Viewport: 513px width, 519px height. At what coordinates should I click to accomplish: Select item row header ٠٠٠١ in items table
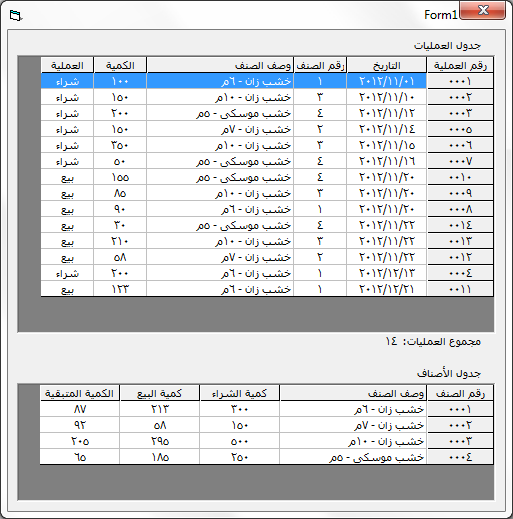click(460, 409)
